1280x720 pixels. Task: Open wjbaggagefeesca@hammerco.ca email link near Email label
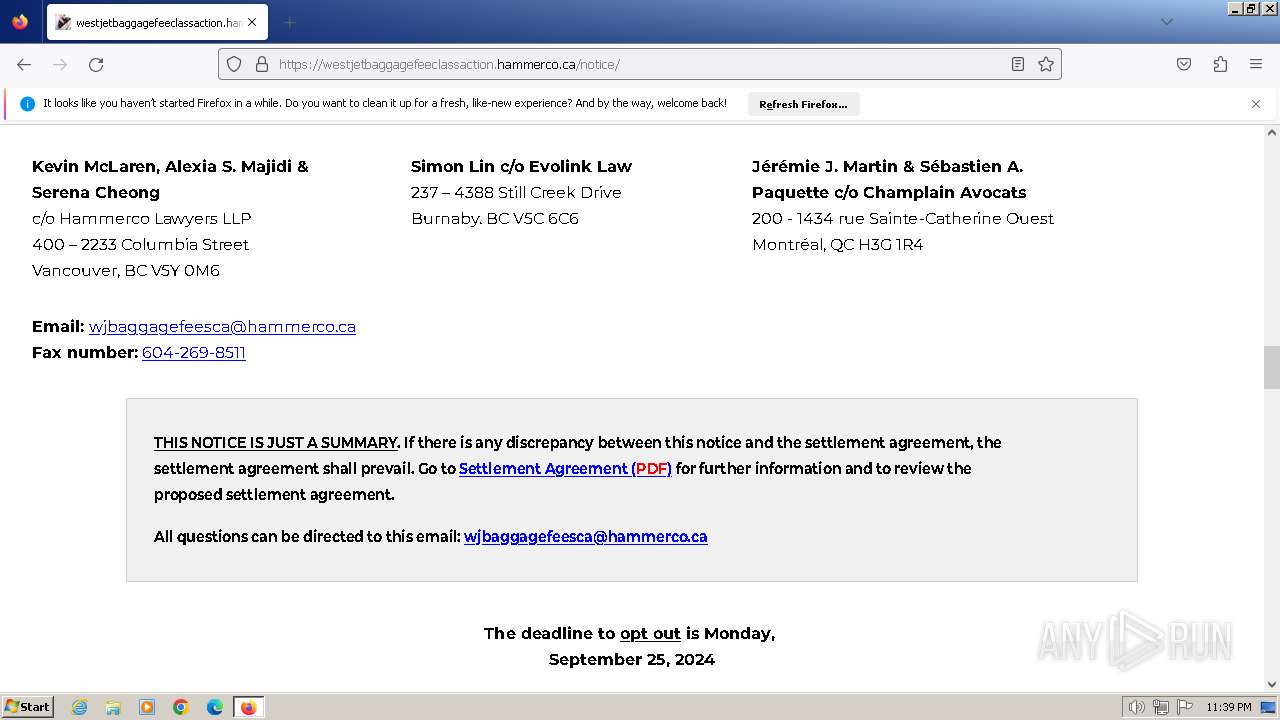[222, 326]
